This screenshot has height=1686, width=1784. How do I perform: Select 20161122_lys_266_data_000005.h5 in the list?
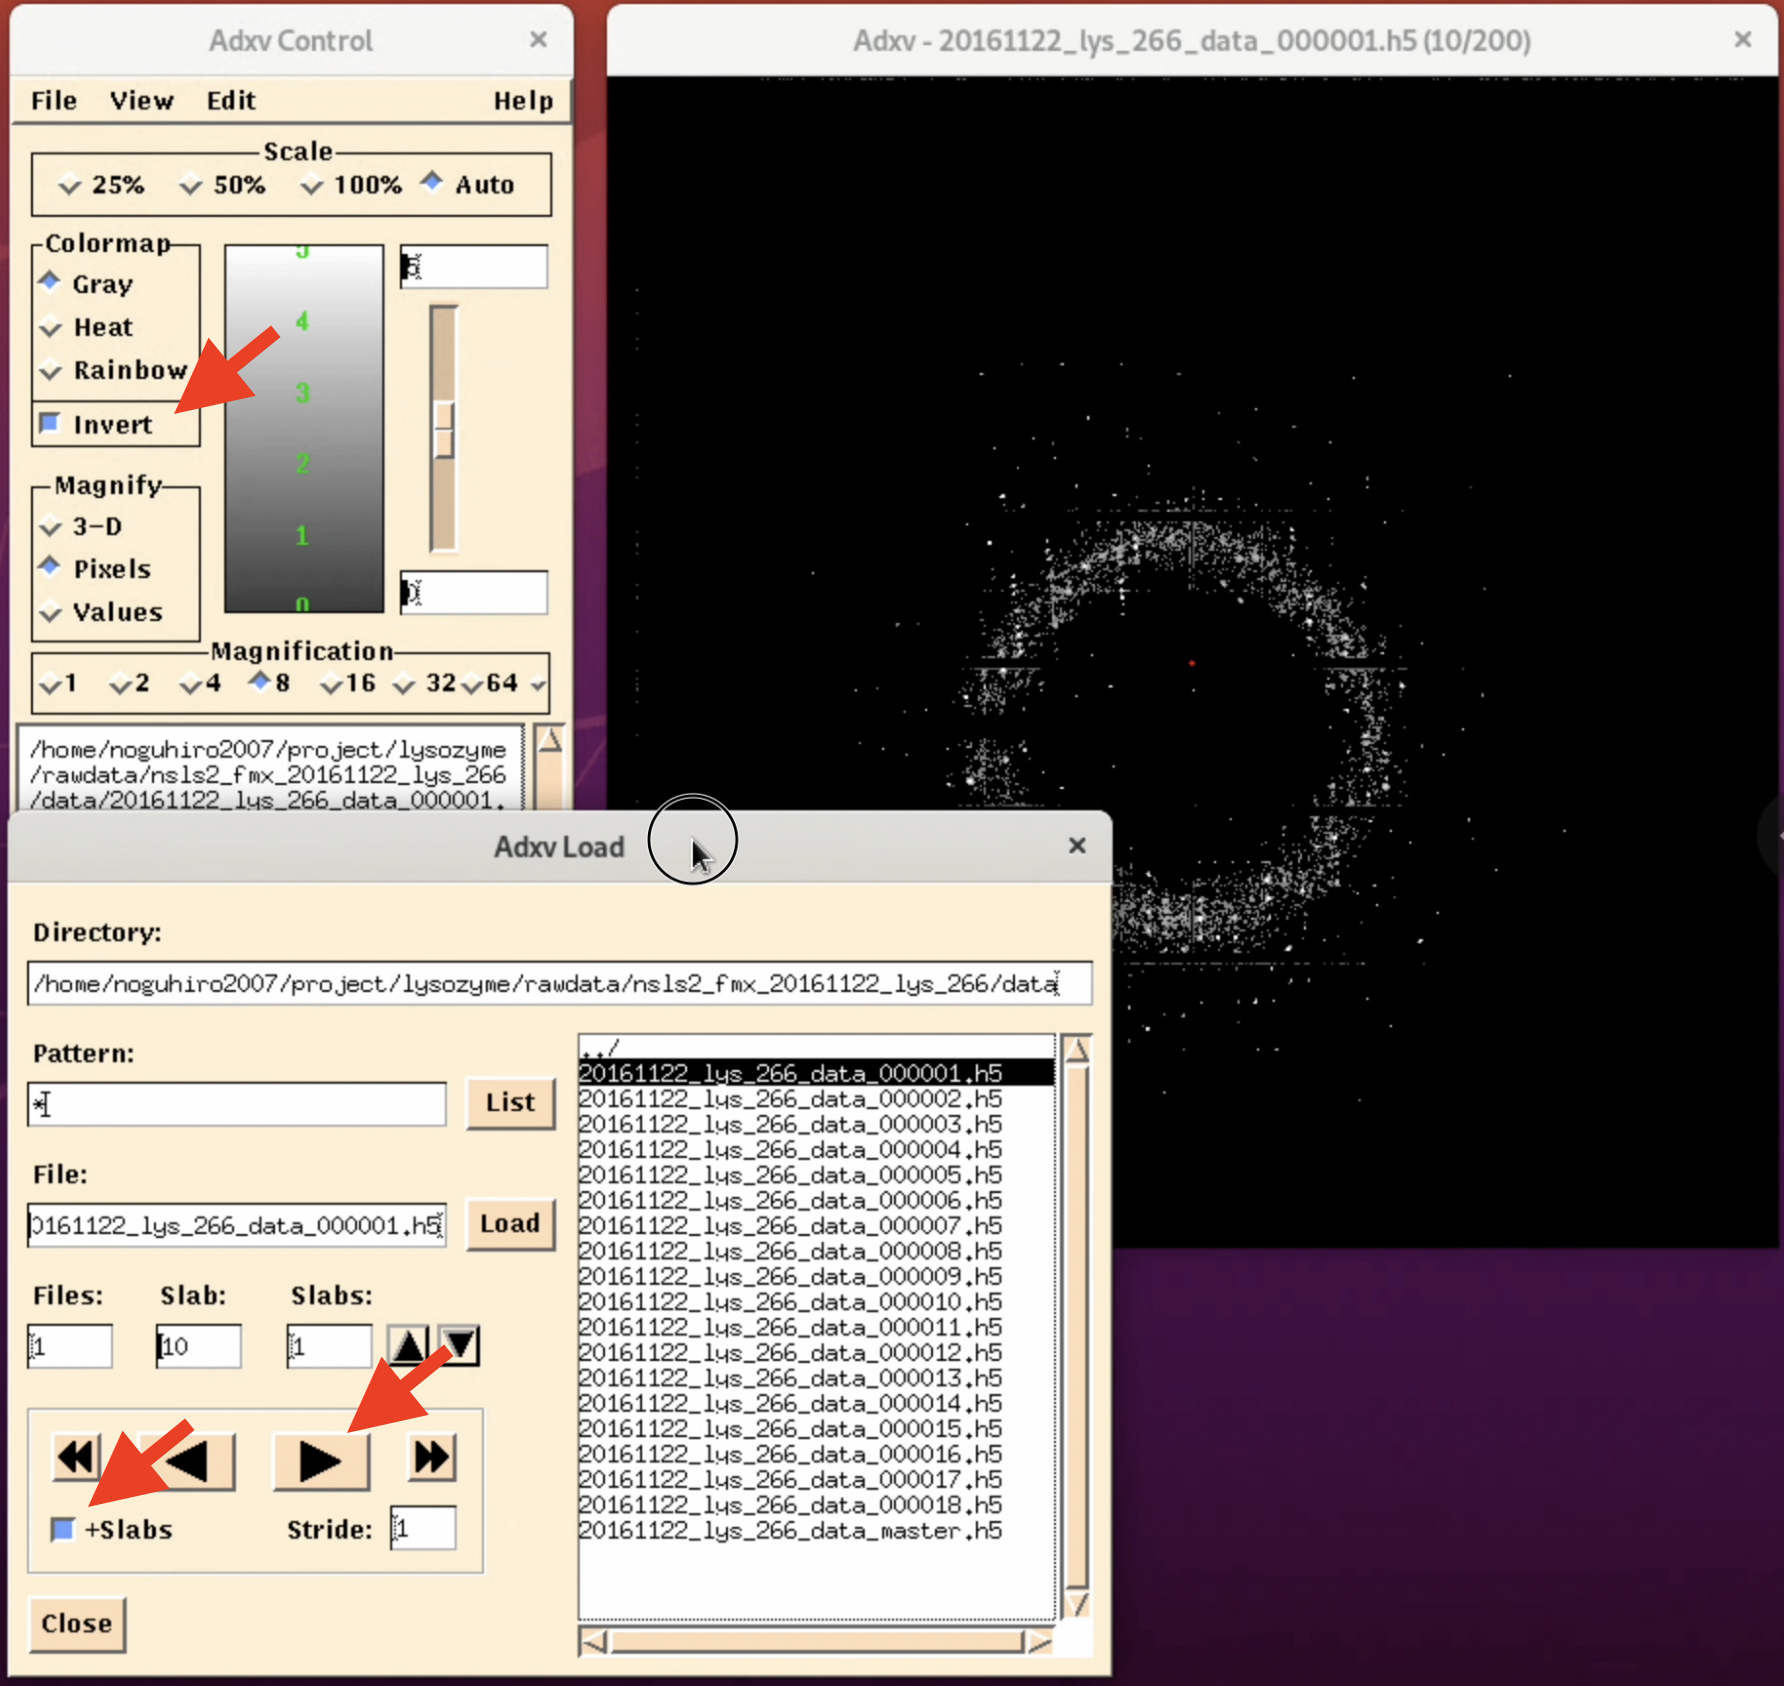790,1174
